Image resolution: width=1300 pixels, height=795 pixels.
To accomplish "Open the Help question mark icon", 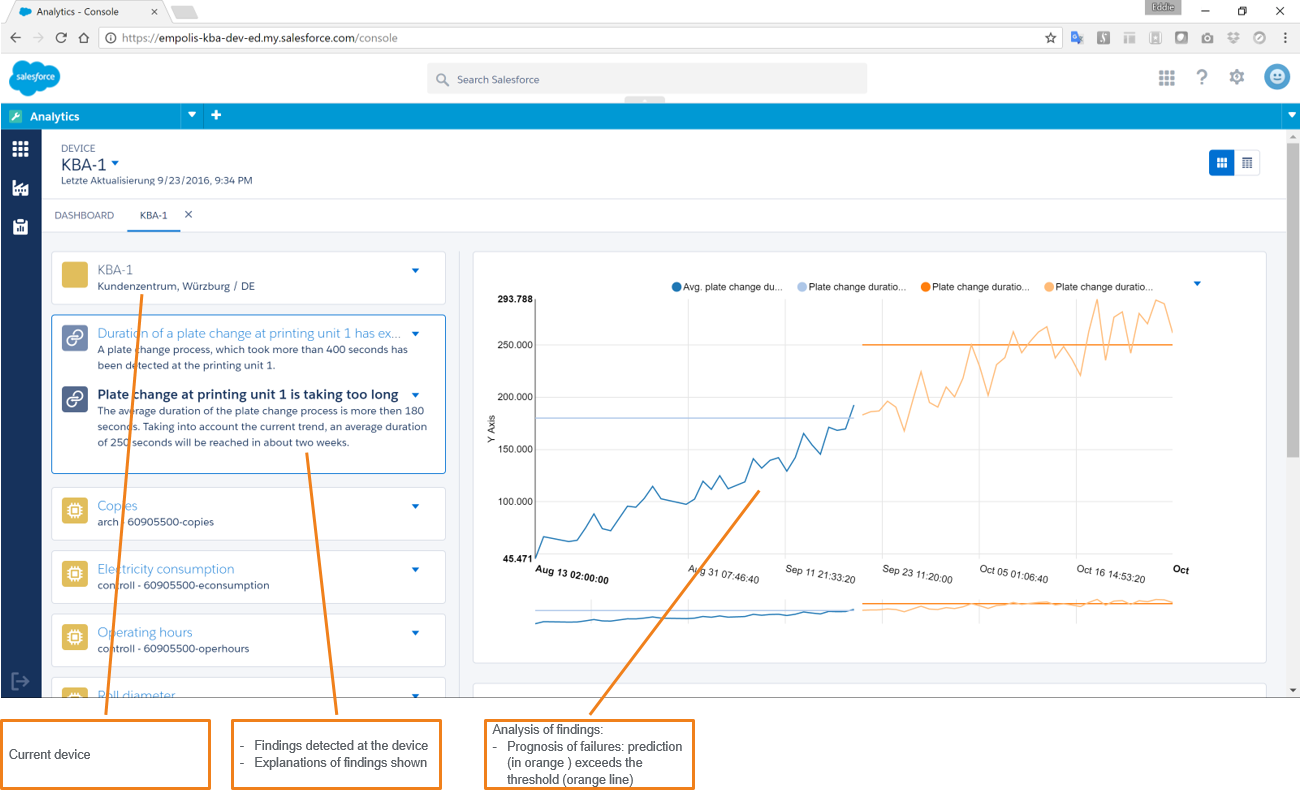I will click(x=1201, y=76).
